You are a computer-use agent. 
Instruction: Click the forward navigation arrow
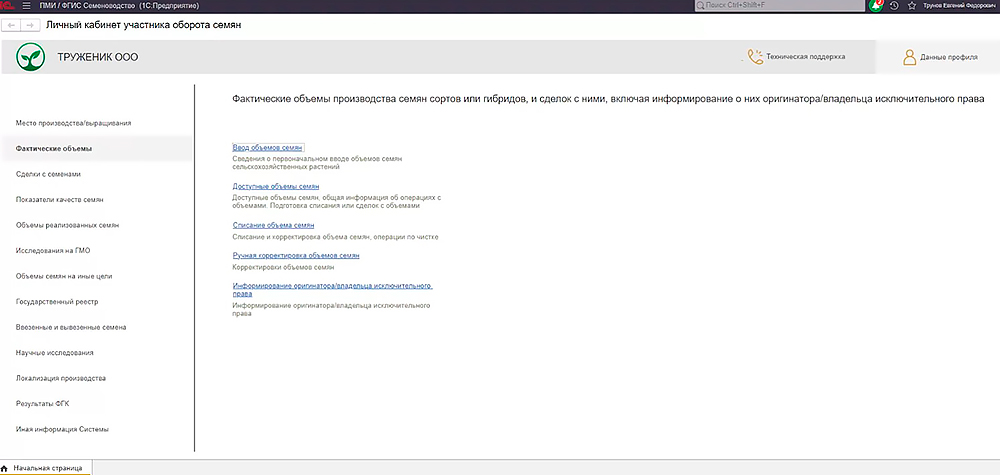click(x=31, y=24)
